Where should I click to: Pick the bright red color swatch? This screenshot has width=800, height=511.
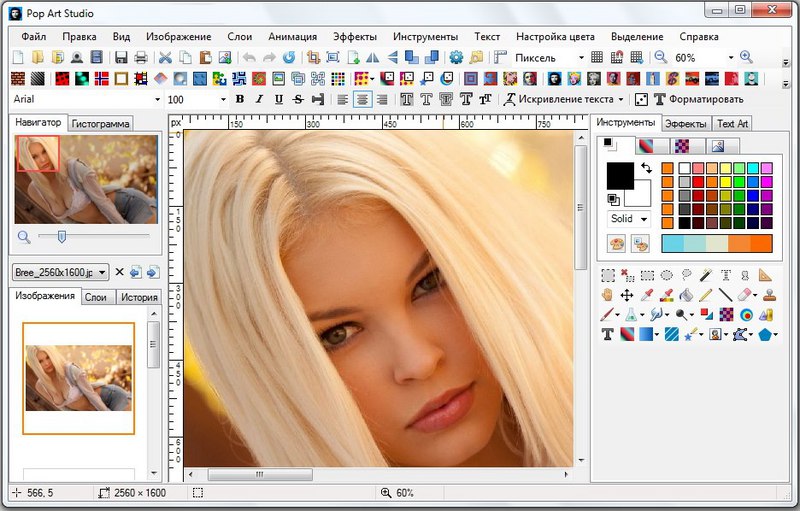698,182
